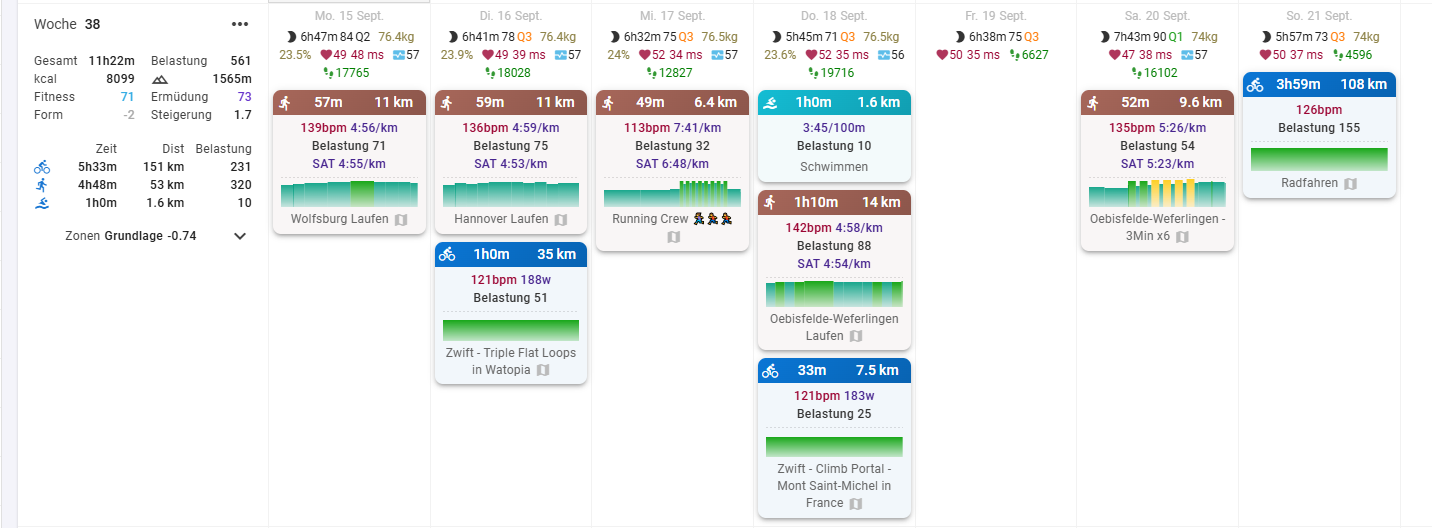This screenshot has width=1432, height=528.
Task: Click map icon on Wolfsburg Laufen activity
Action: 401,219
